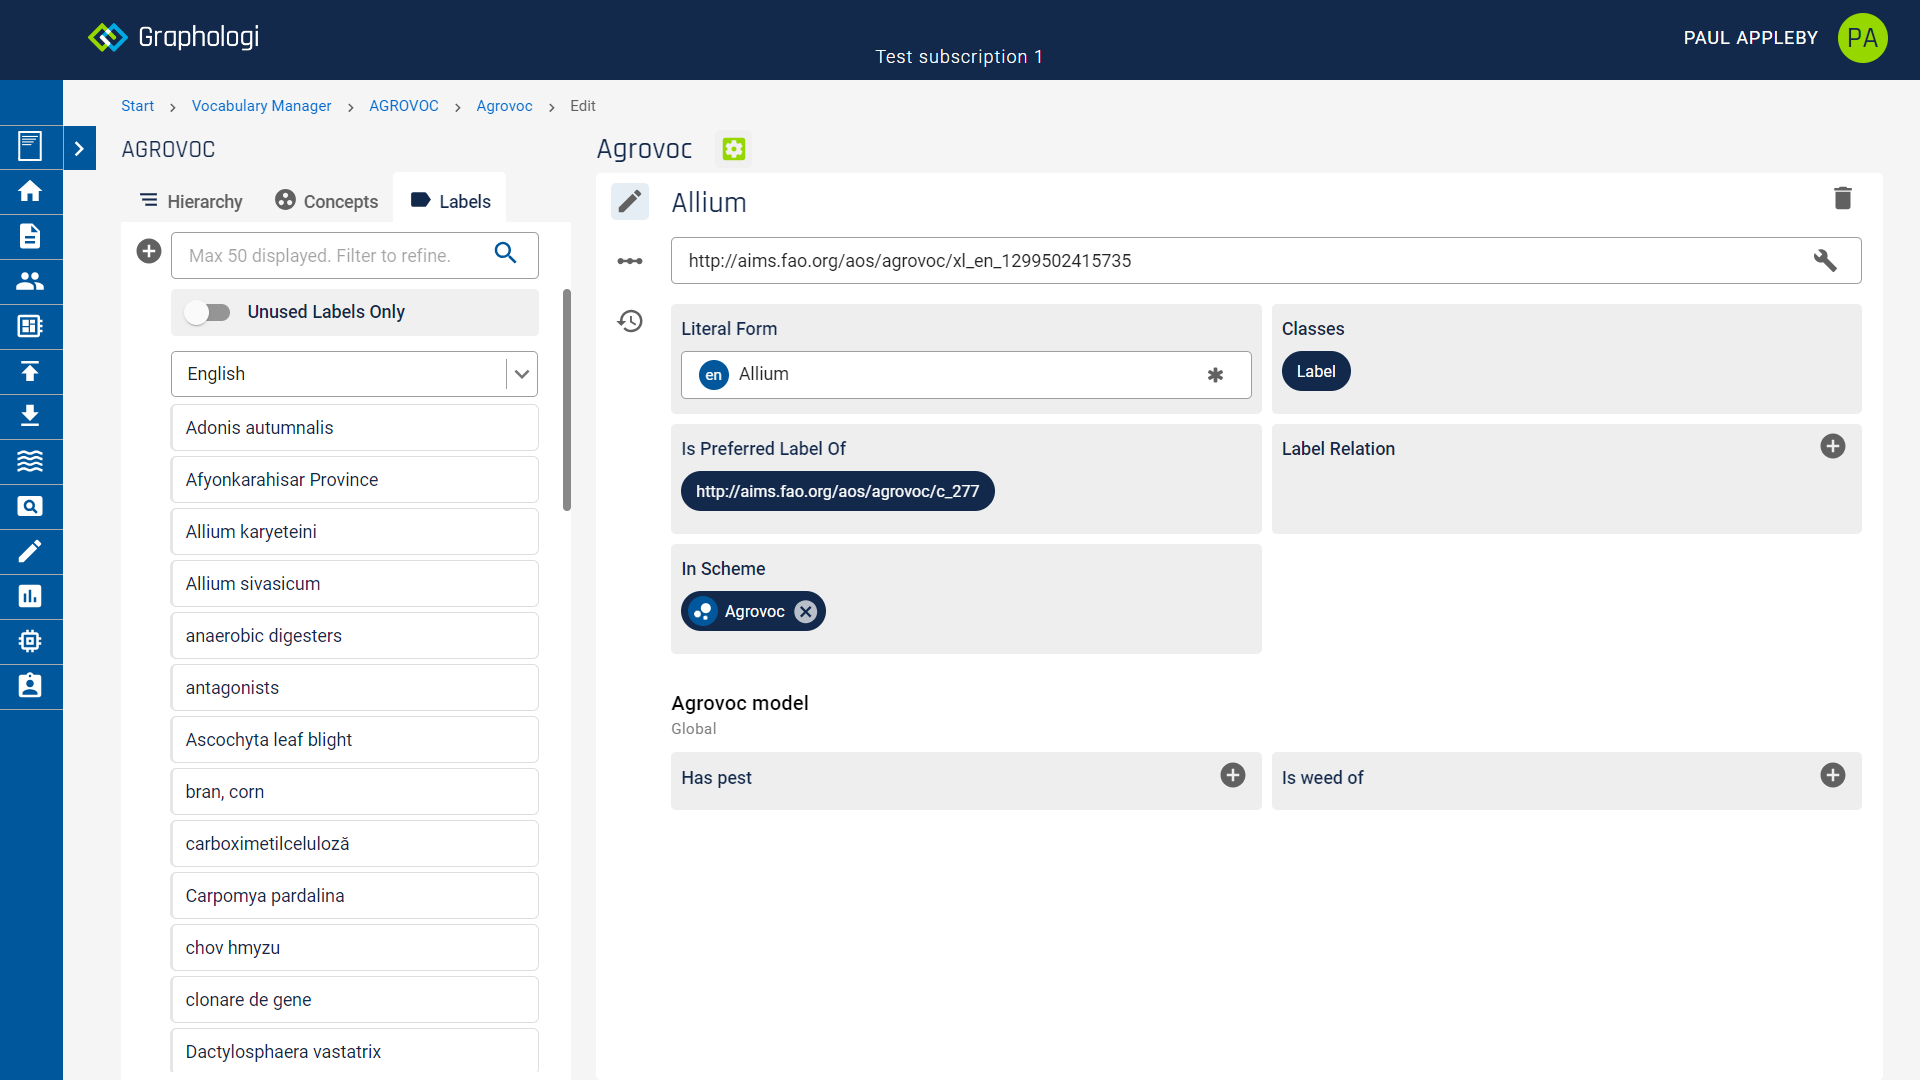Click the URI node-link icon
Image resolution: width=1920 pixels, height=1080 pixels.
630,261
